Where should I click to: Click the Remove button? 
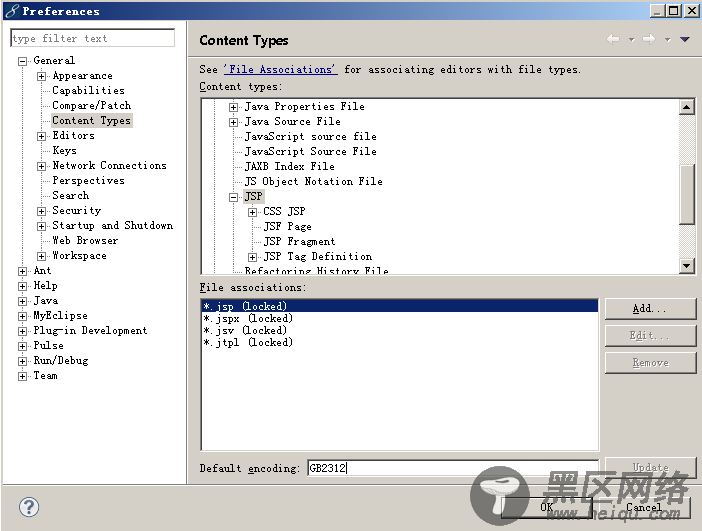[x=651, y=363]
